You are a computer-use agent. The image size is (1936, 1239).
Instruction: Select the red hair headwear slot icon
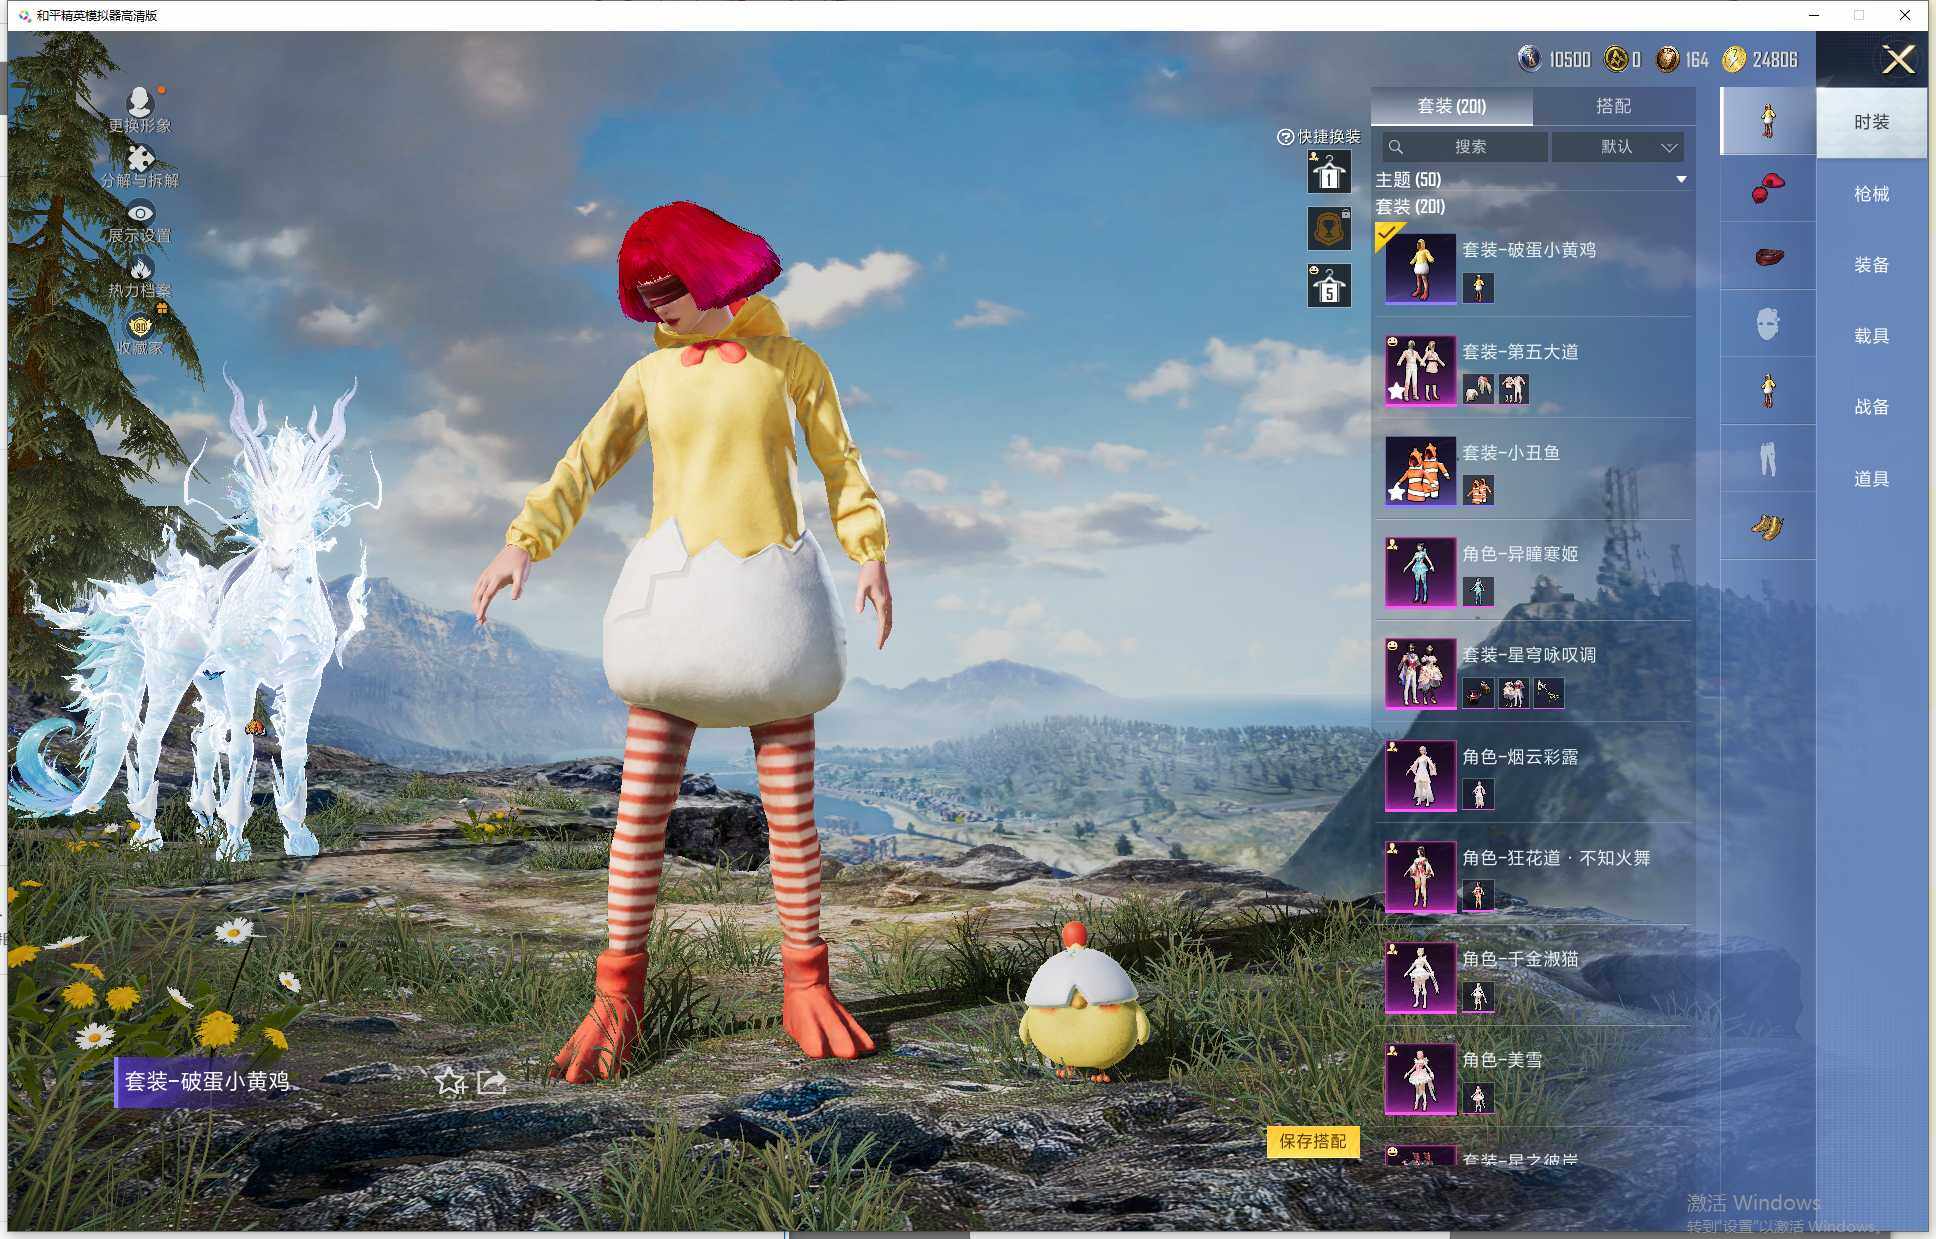point(1767,188)
